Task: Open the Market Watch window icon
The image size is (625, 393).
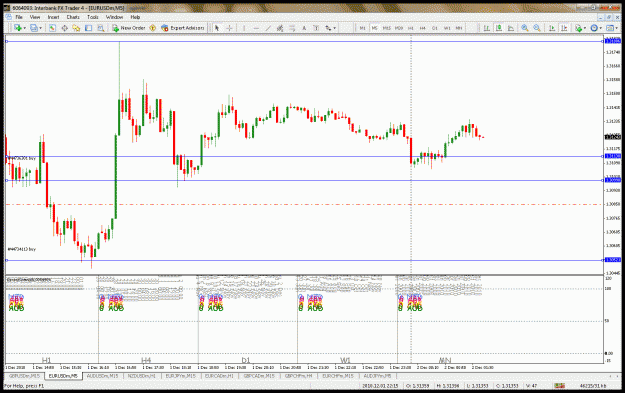Action: [52, 28]
